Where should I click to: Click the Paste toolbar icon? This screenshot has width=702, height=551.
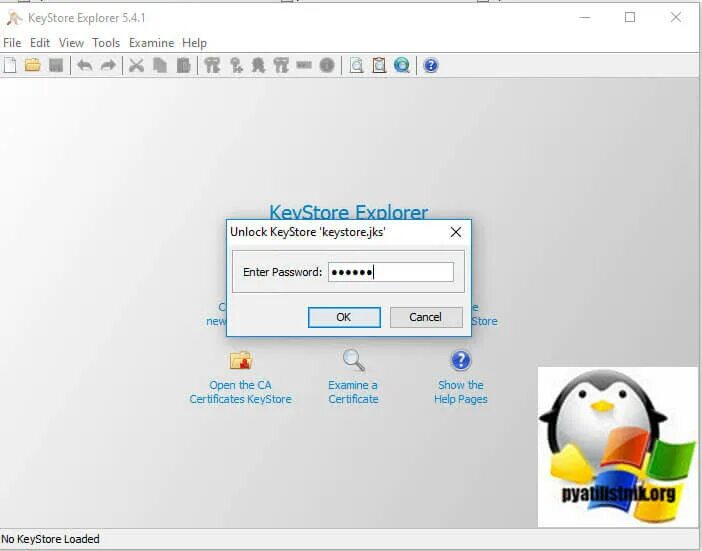click(183, 65)
